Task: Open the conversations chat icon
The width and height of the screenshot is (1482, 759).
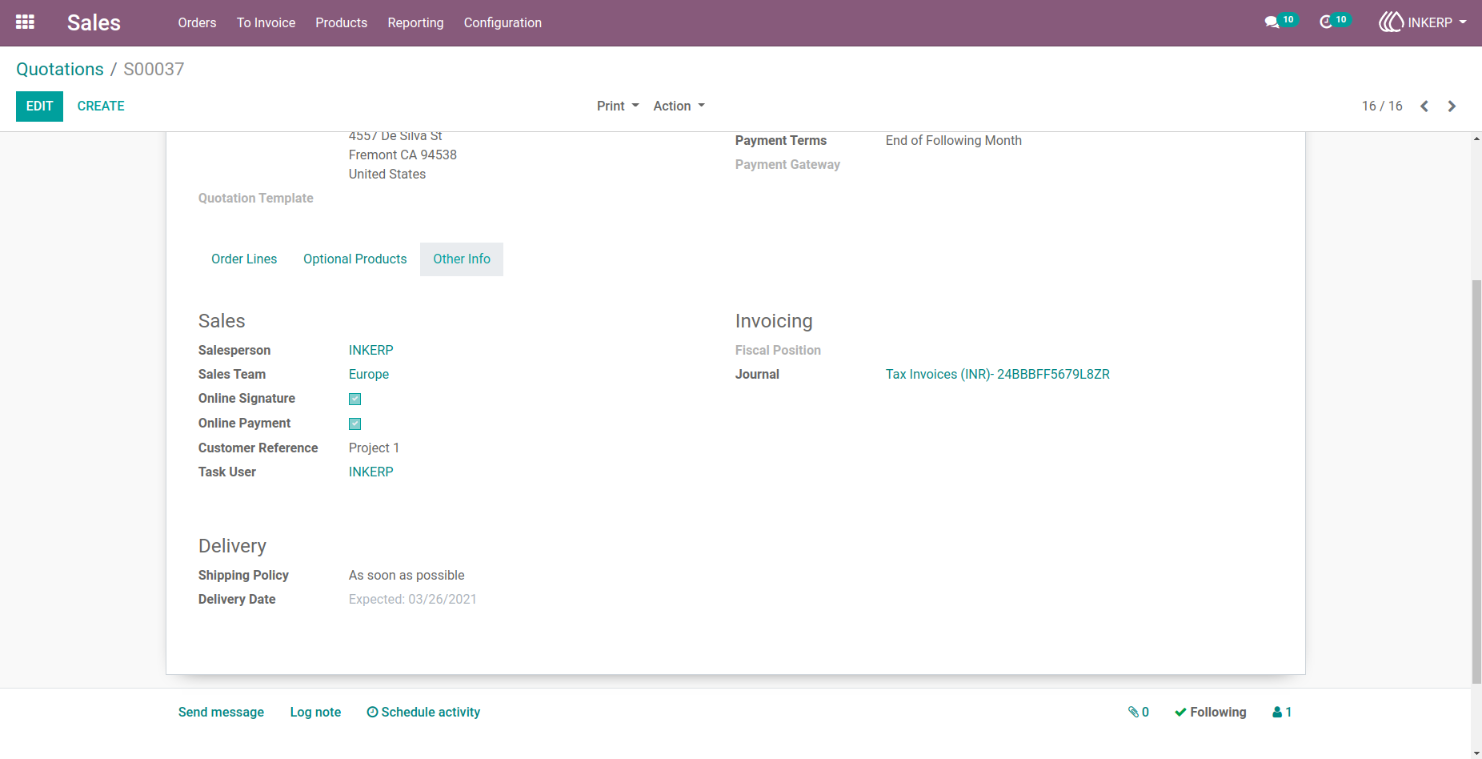Action: 1272,22
